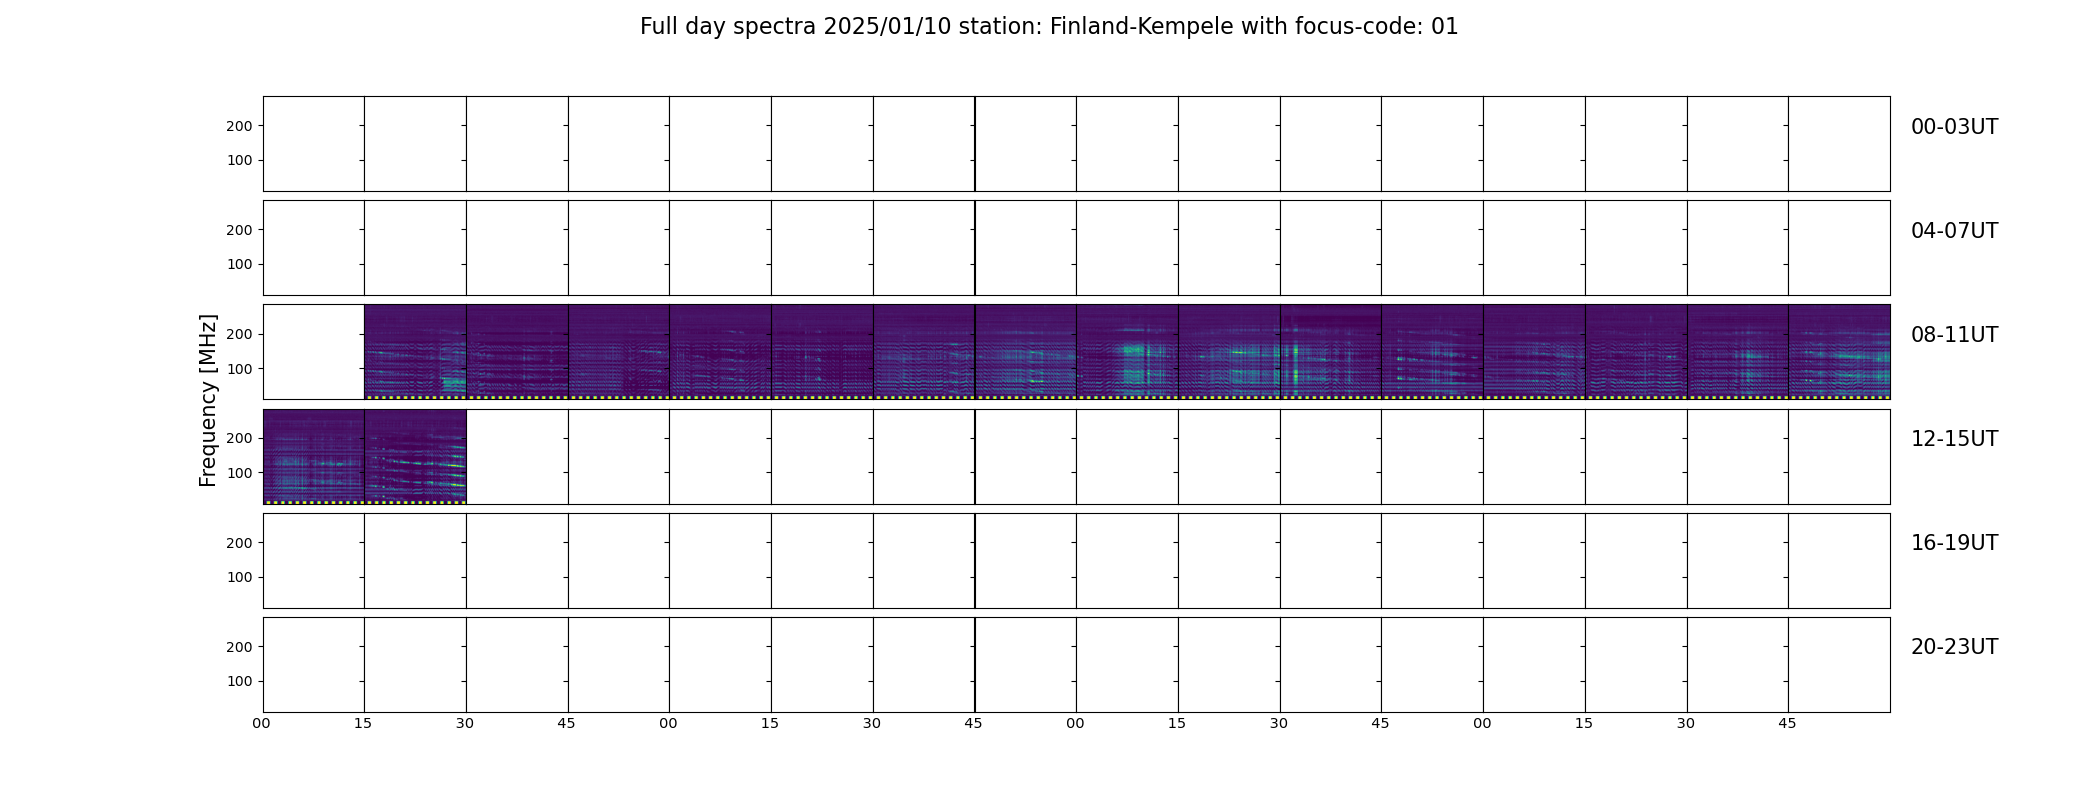Click the rightmost 45 time tick label

(1787, 723)
